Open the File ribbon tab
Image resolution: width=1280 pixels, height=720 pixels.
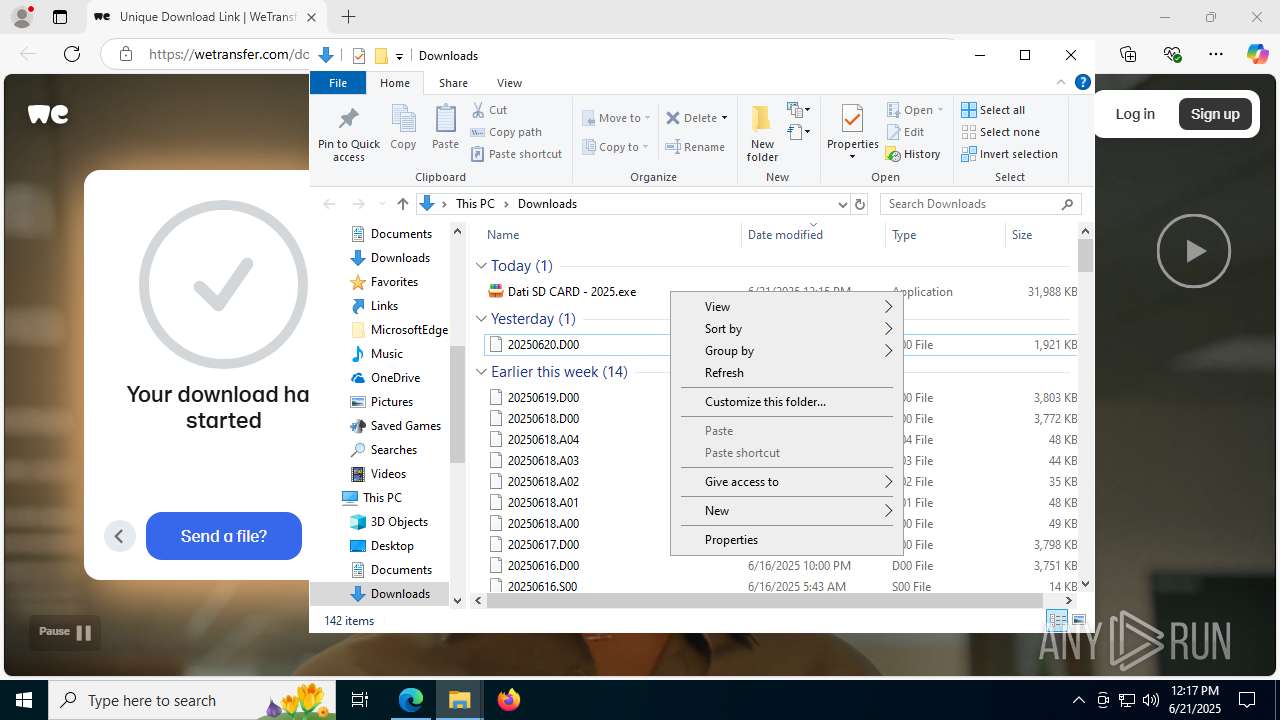(338, 83)
